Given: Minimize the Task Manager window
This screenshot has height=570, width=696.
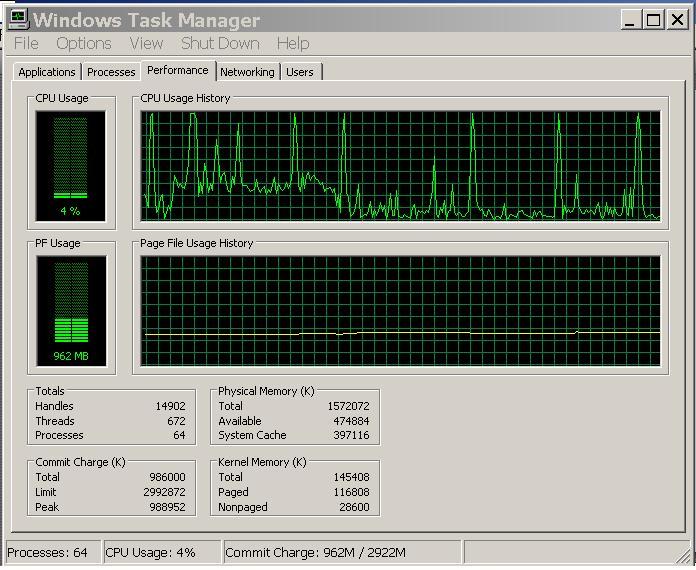Looking at the screenshot, I should 630,20.
